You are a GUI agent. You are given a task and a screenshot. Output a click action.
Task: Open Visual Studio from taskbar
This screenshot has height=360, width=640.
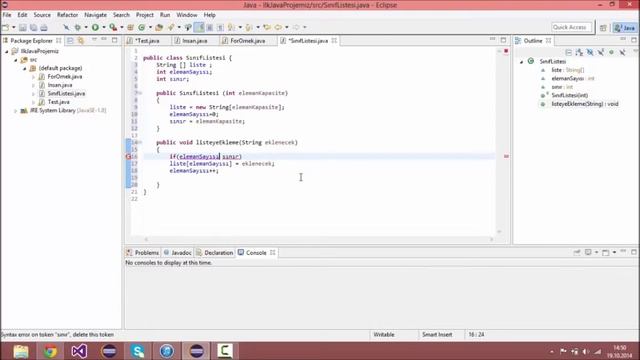tap(79, 351)
